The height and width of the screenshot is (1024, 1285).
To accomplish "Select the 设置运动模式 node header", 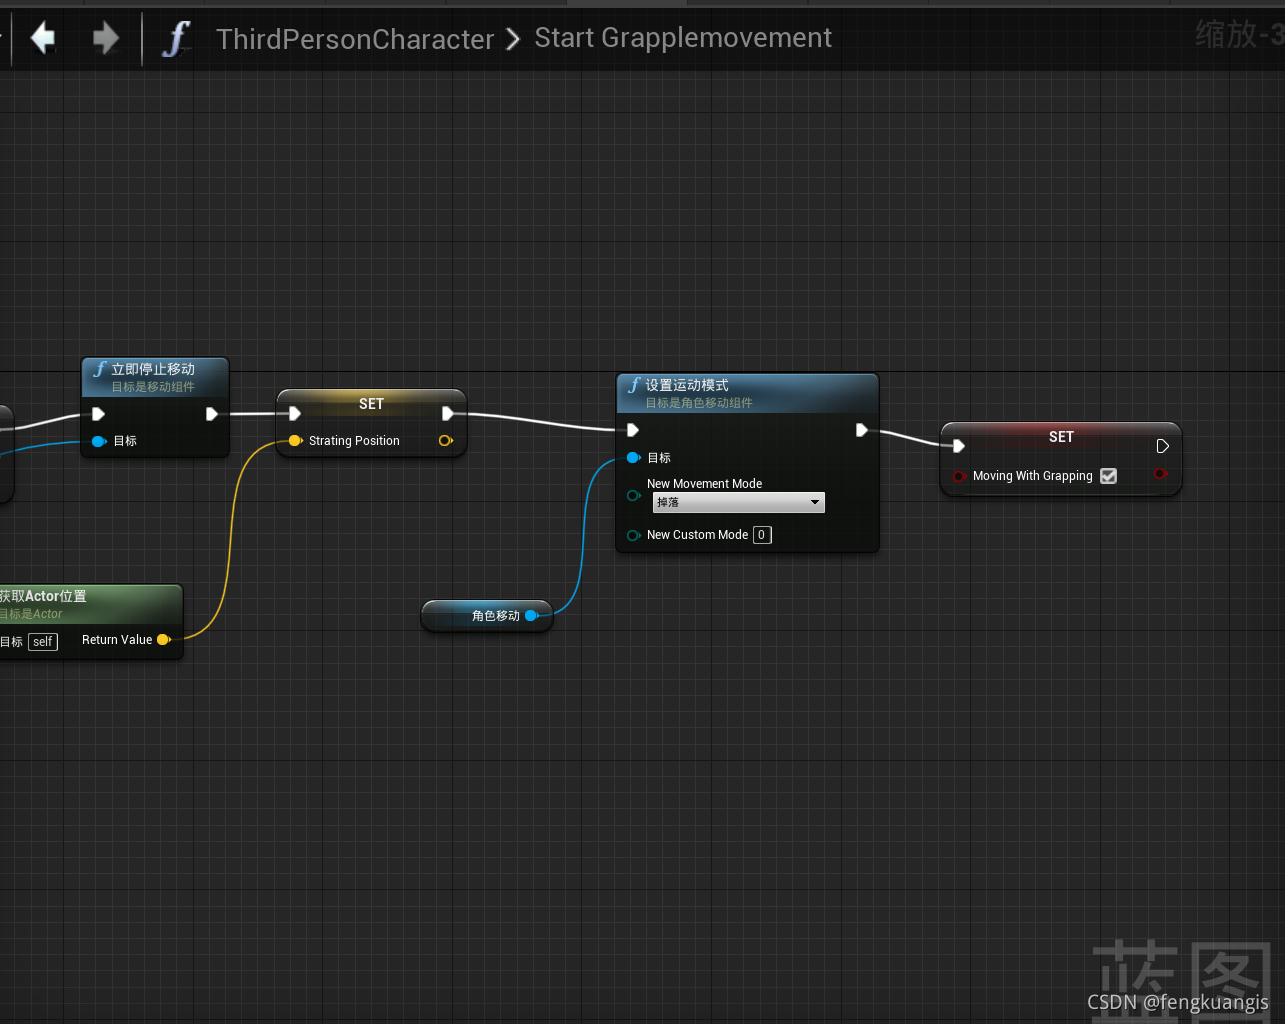I will click(x=747, y=393).
